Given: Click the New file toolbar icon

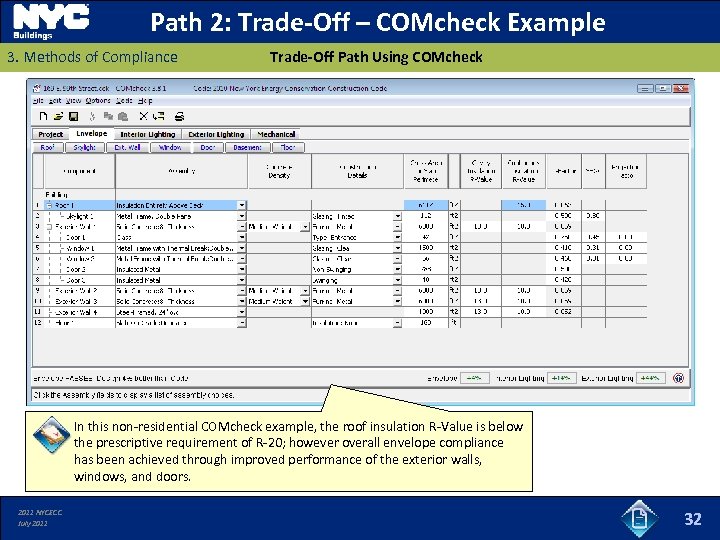Looking at the screenshot, I should pos(43,116).
